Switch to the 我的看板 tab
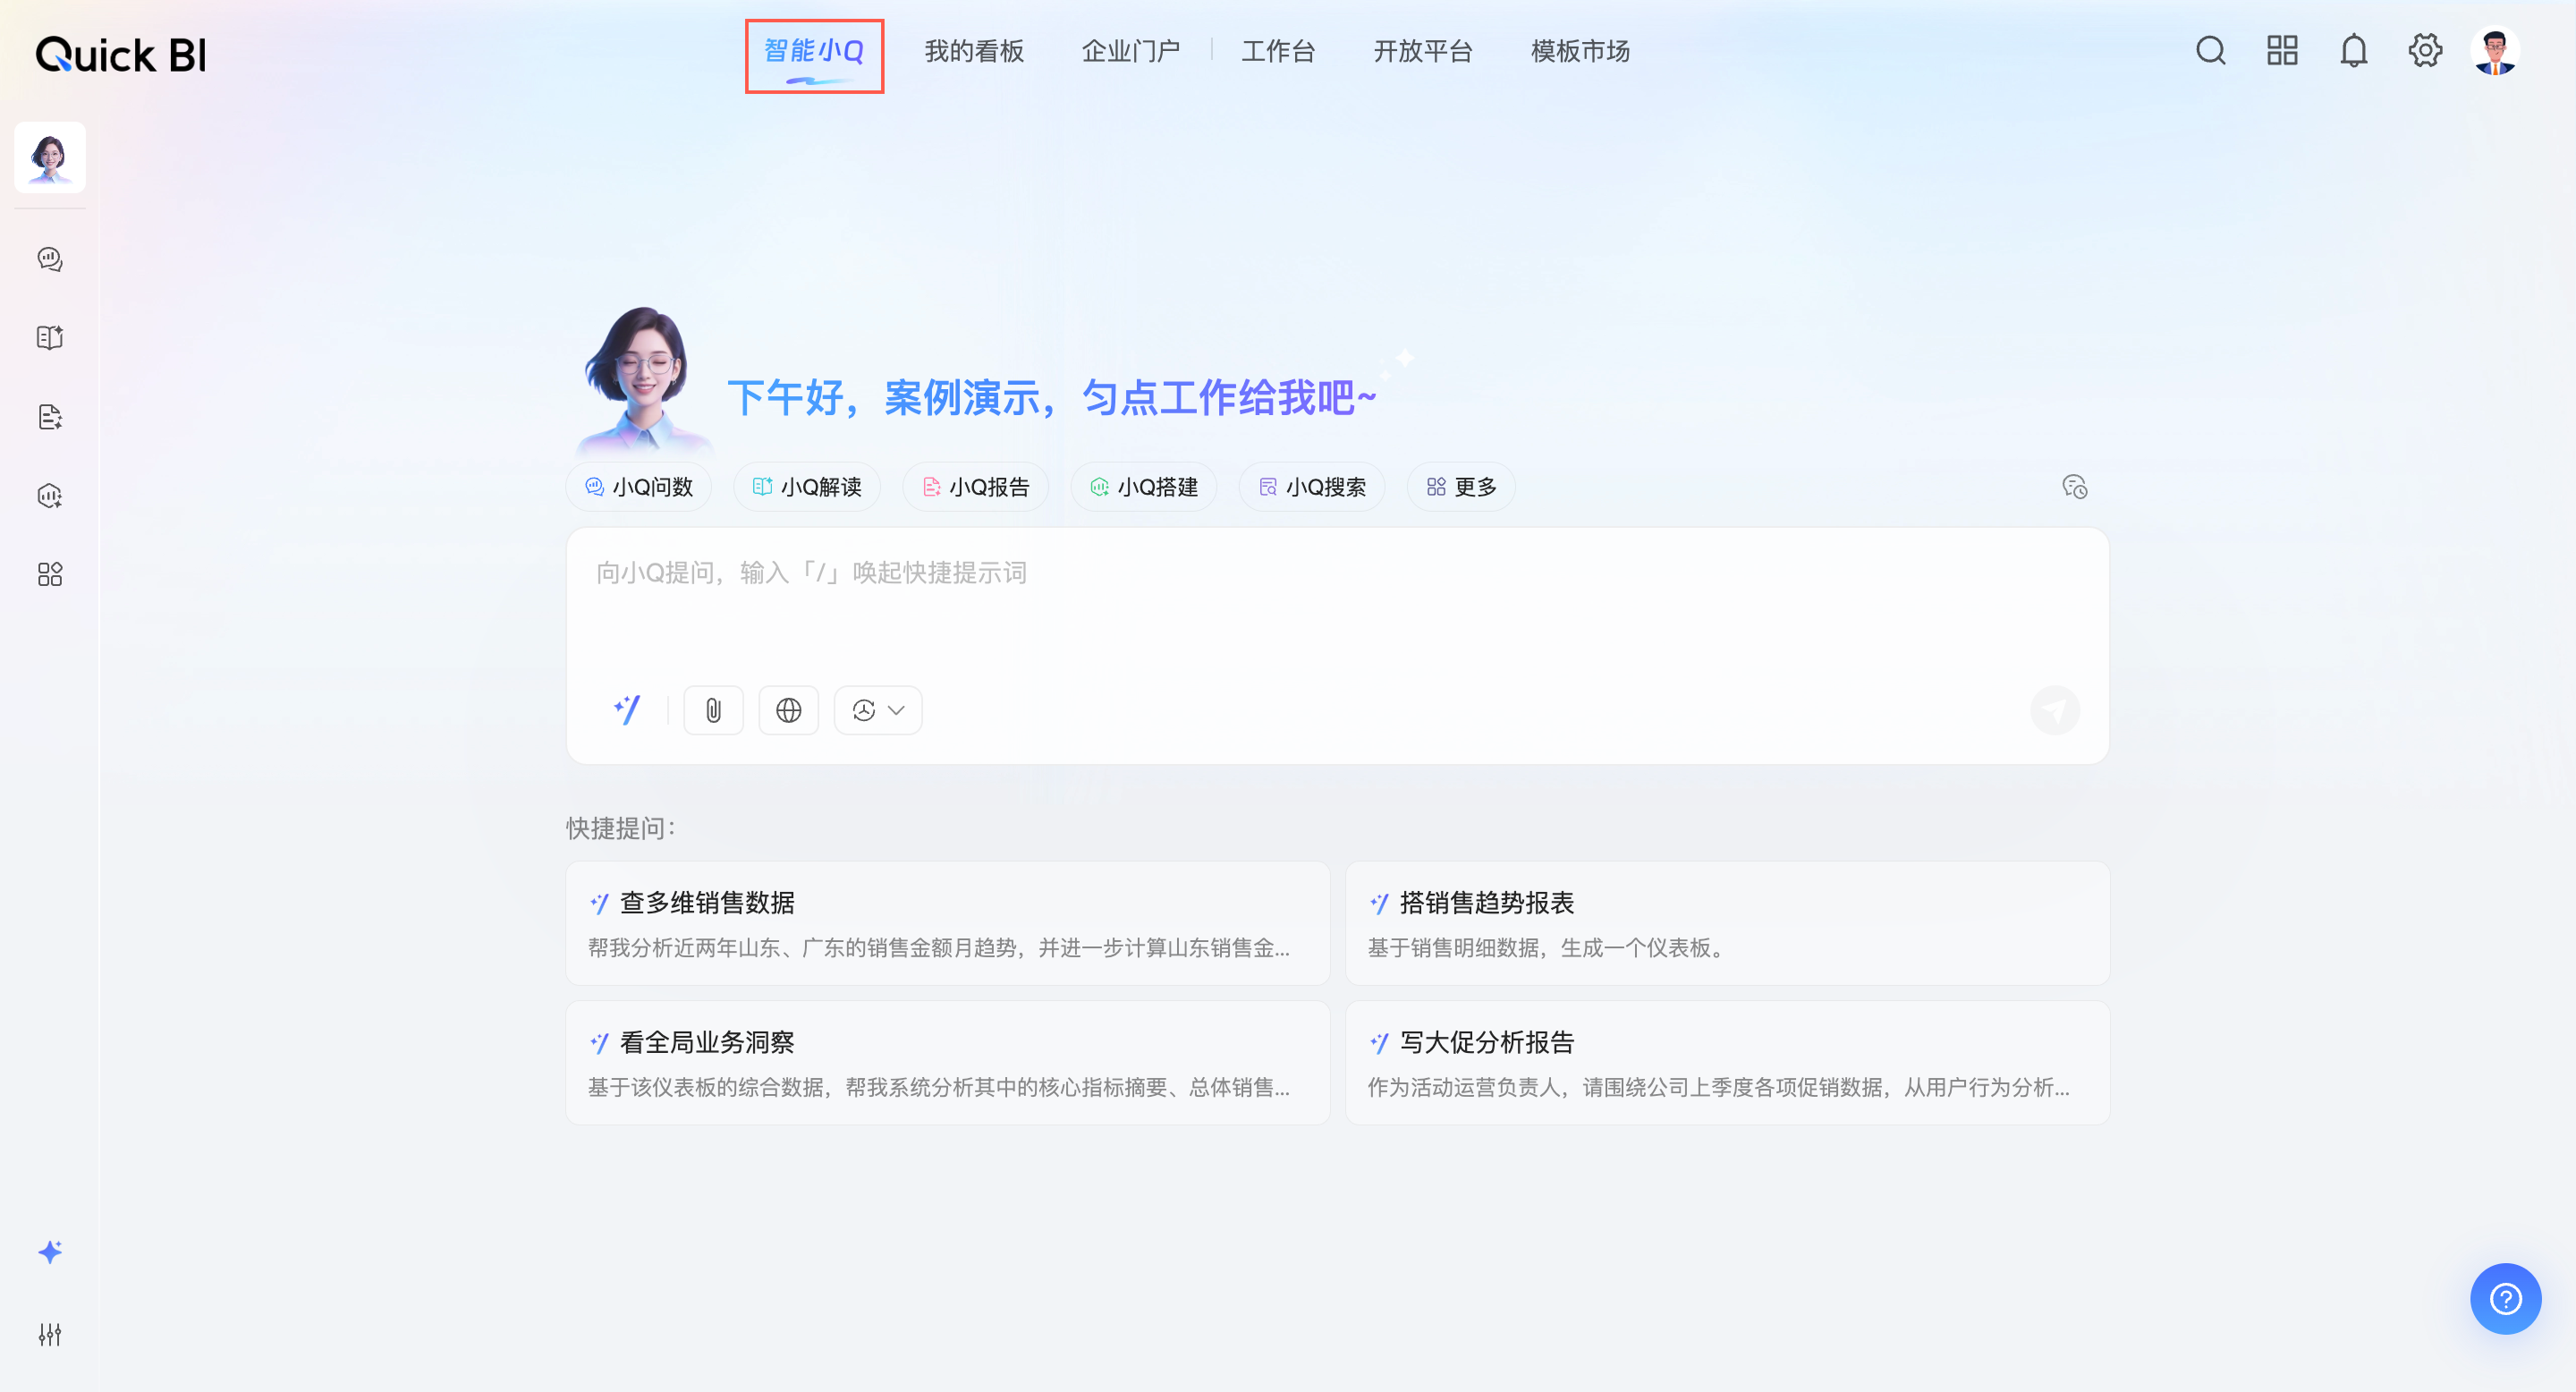 (974, 51)
